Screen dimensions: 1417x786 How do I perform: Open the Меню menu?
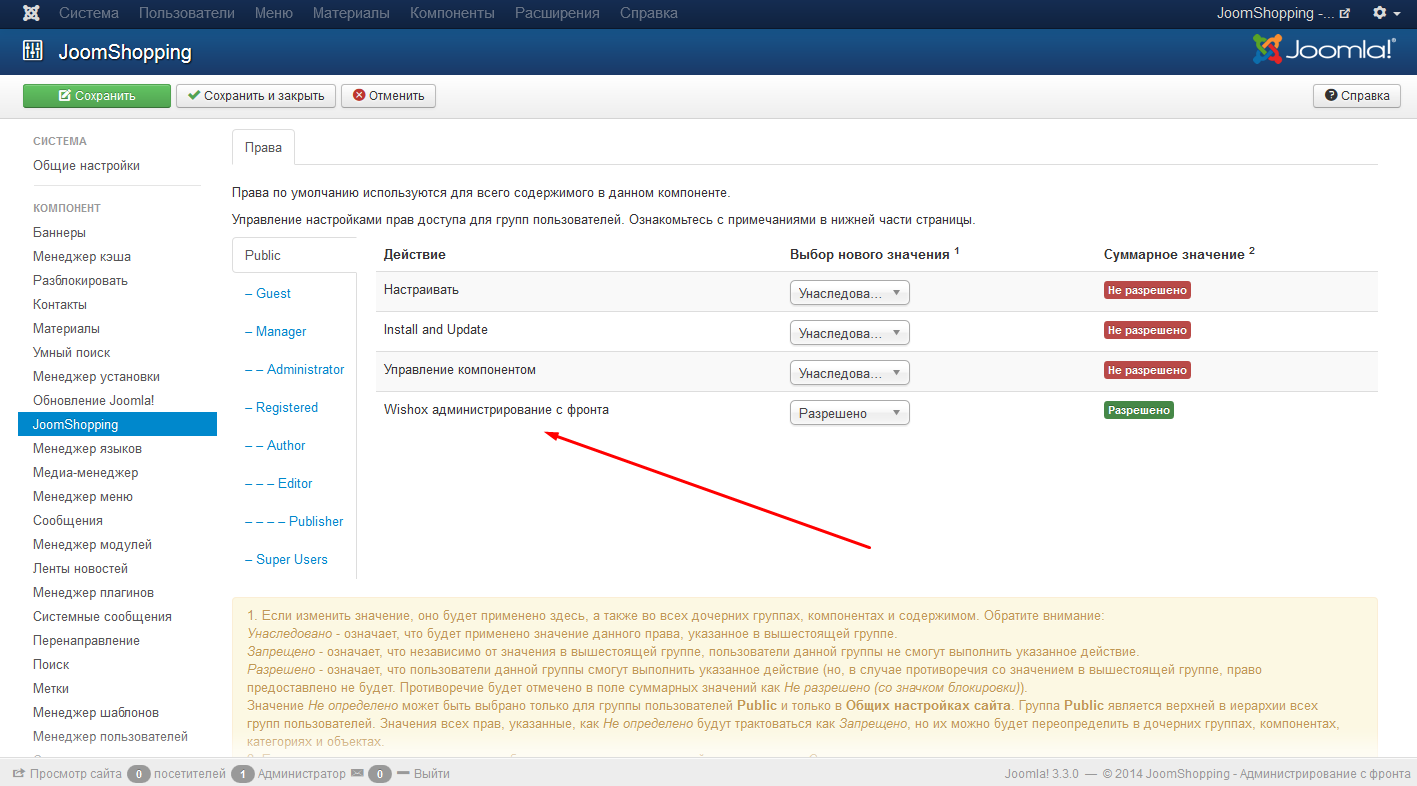(x=274, y=14)
